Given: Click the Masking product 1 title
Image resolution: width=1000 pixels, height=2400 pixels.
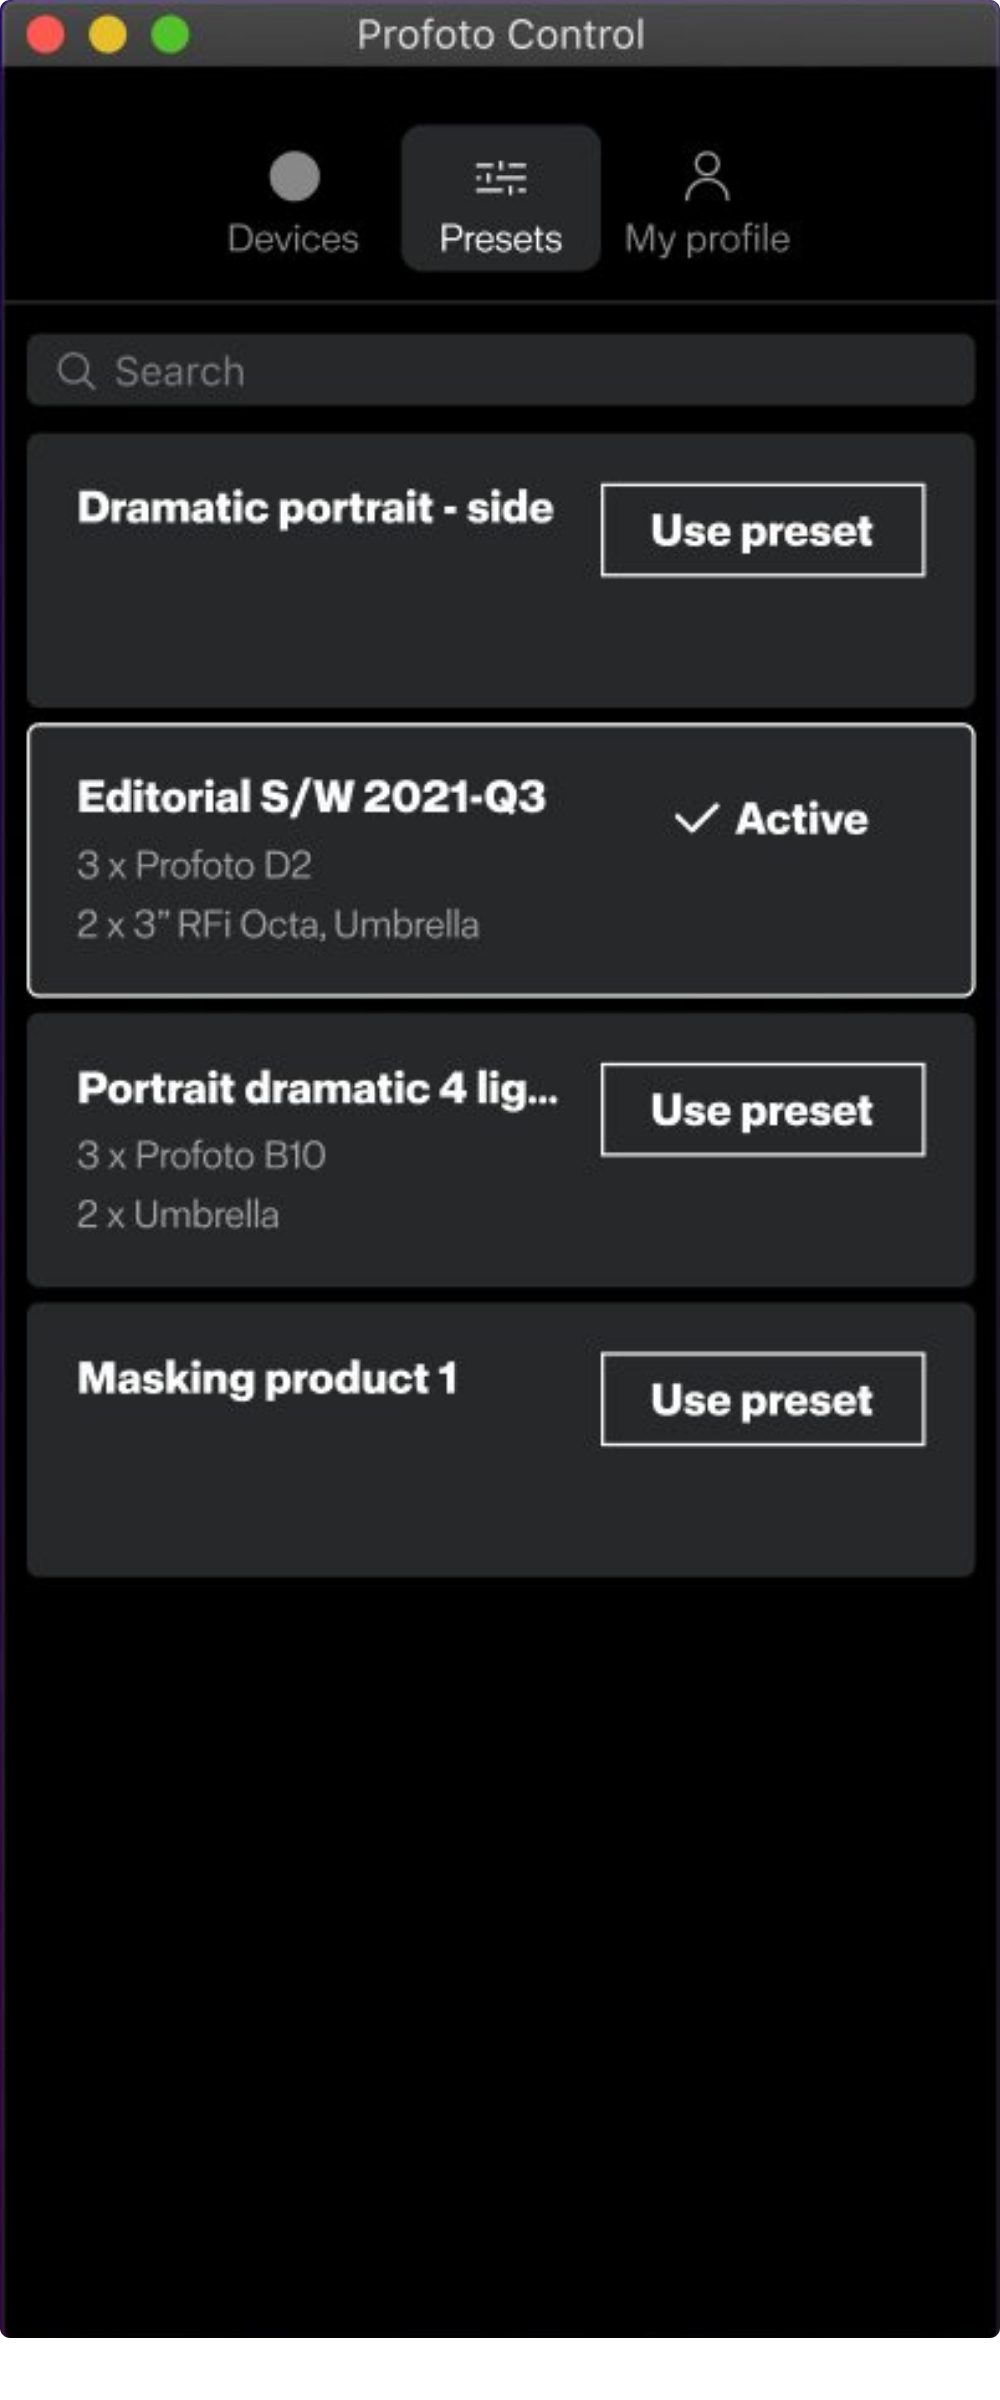Looking at the screenshot, I should (268, 1378).
